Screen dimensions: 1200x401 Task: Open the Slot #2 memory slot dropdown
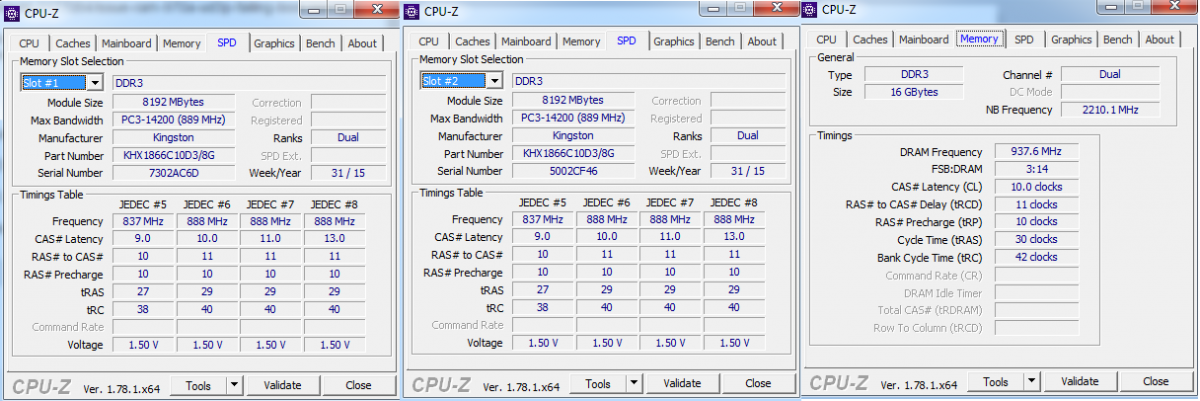click(494, 81)
